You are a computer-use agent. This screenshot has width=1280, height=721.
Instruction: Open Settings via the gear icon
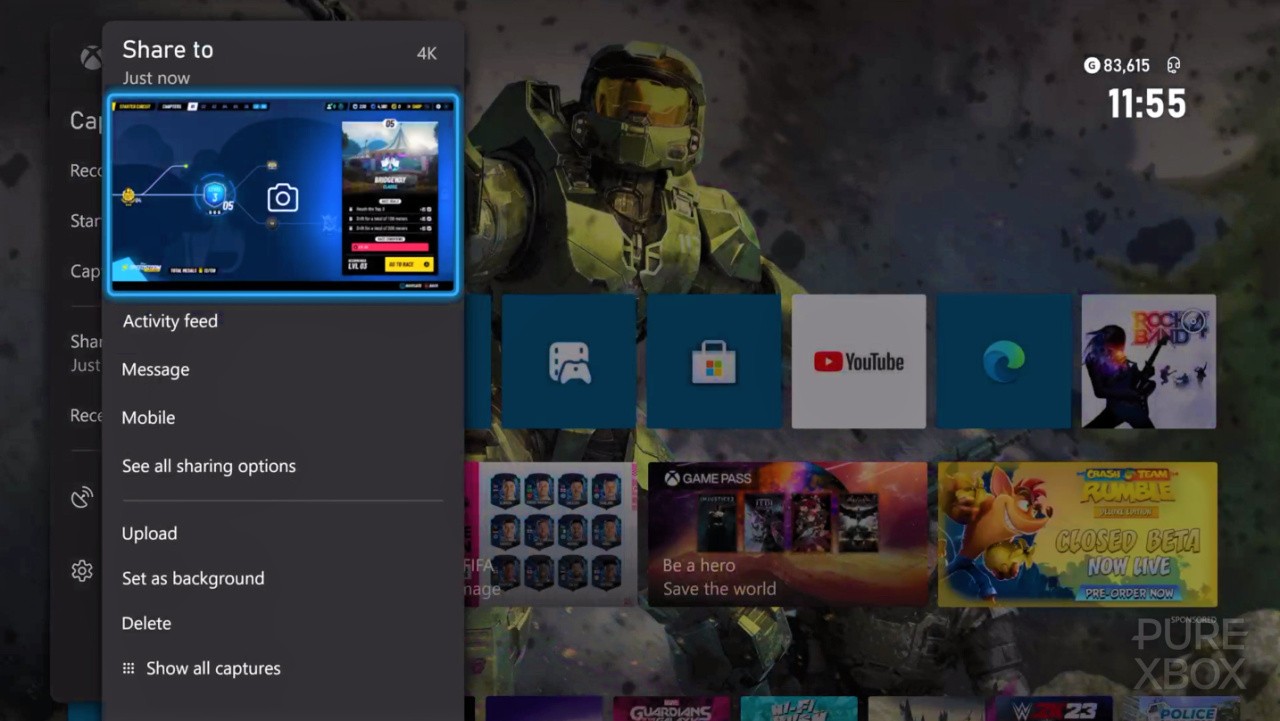(82, 570)
